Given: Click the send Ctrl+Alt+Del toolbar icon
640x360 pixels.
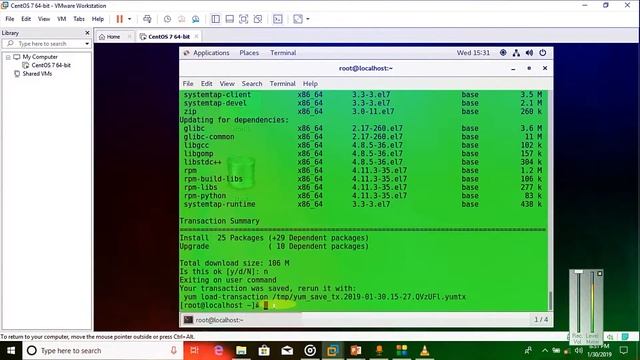Looking at the screenshot, I should tap(147, 19).
